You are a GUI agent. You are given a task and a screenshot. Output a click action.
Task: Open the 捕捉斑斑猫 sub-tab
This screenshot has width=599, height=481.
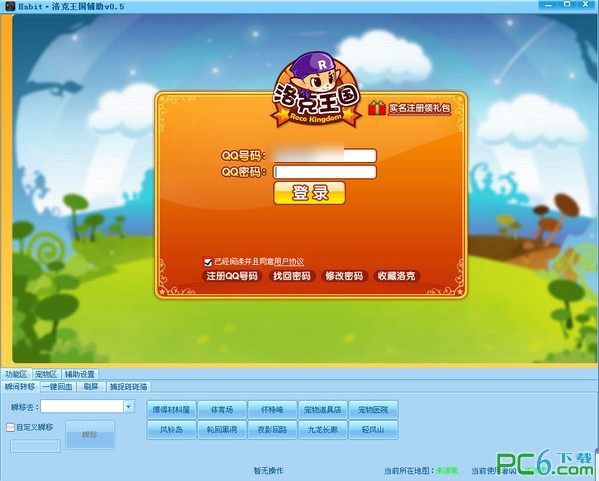128,387
